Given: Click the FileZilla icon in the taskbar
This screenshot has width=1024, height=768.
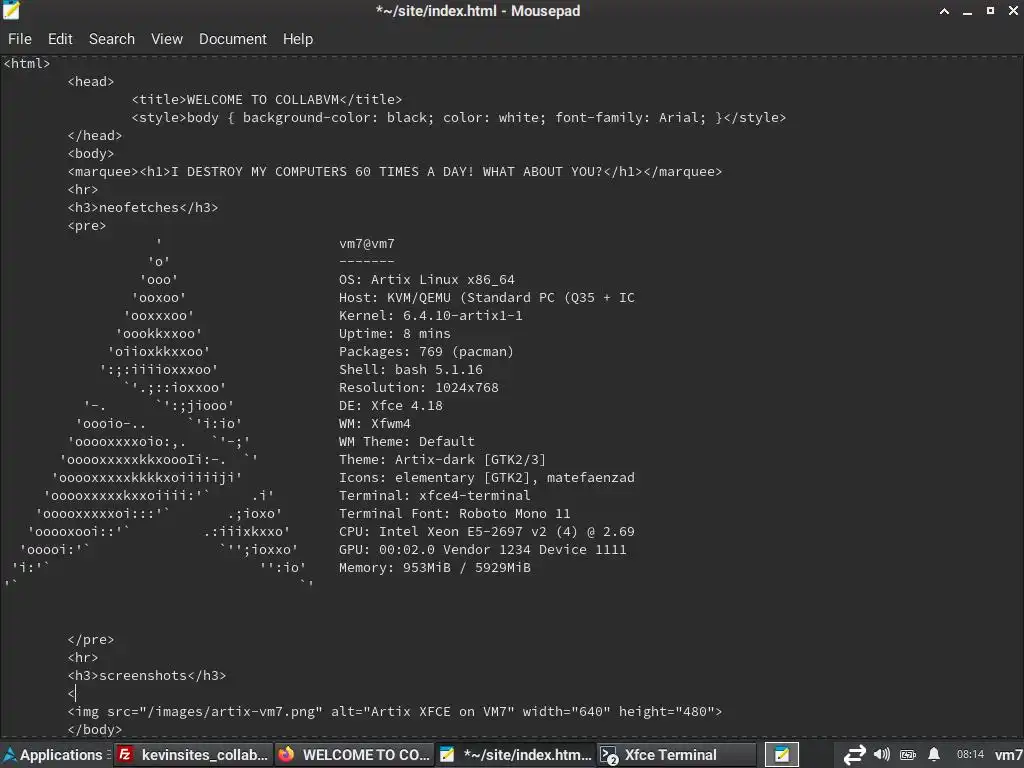Looking at the screenshot, I should point(125,755).
